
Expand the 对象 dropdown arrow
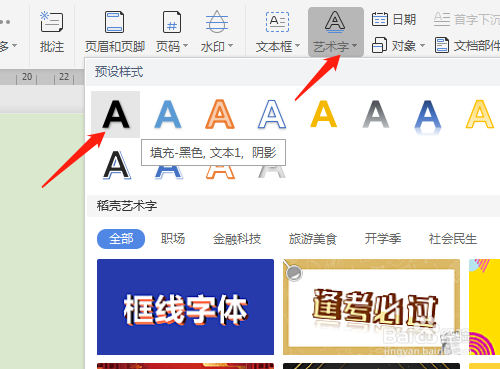[422, 45]
